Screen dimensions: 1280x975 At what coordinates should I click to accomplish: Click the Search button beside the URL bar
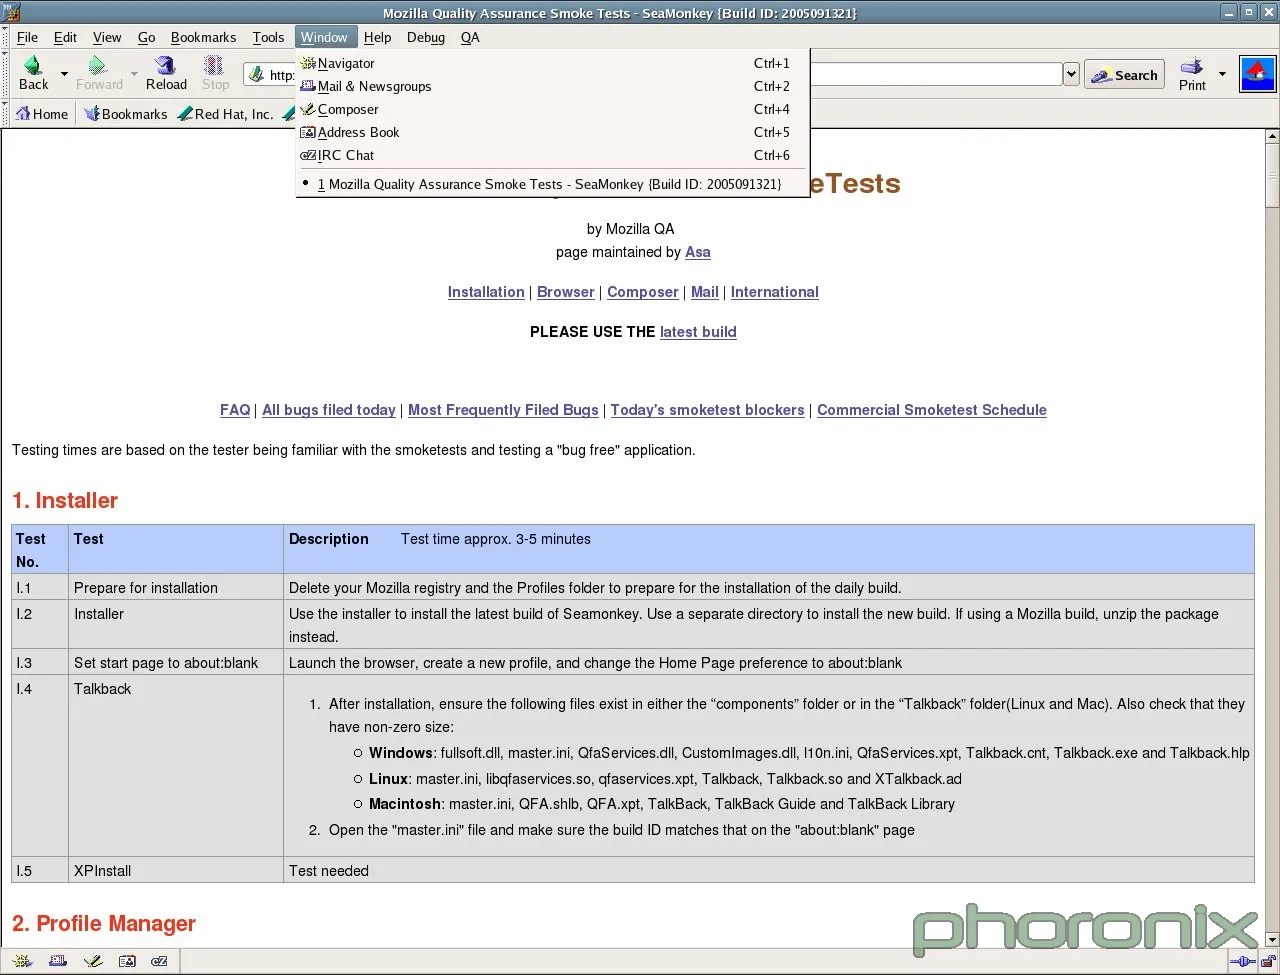coord(1125,75)
